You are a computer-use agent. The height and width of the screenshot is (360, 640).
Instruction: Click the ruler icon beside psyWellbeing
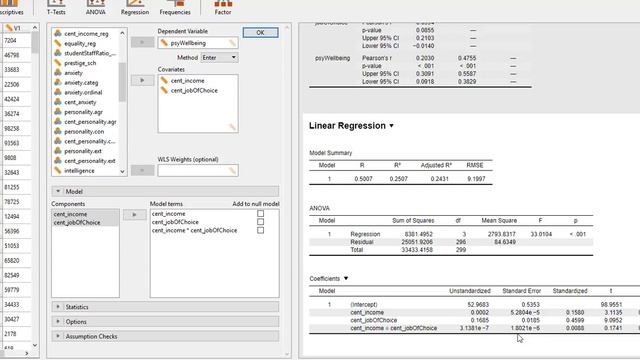pyautogui.click(x=164, y=43)
